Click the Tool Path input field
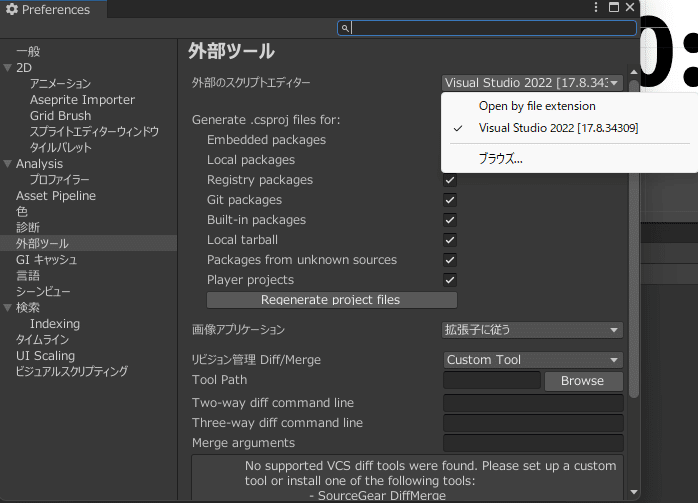Image resolution: width=698 pixels, height=503 pixels. 491,380
